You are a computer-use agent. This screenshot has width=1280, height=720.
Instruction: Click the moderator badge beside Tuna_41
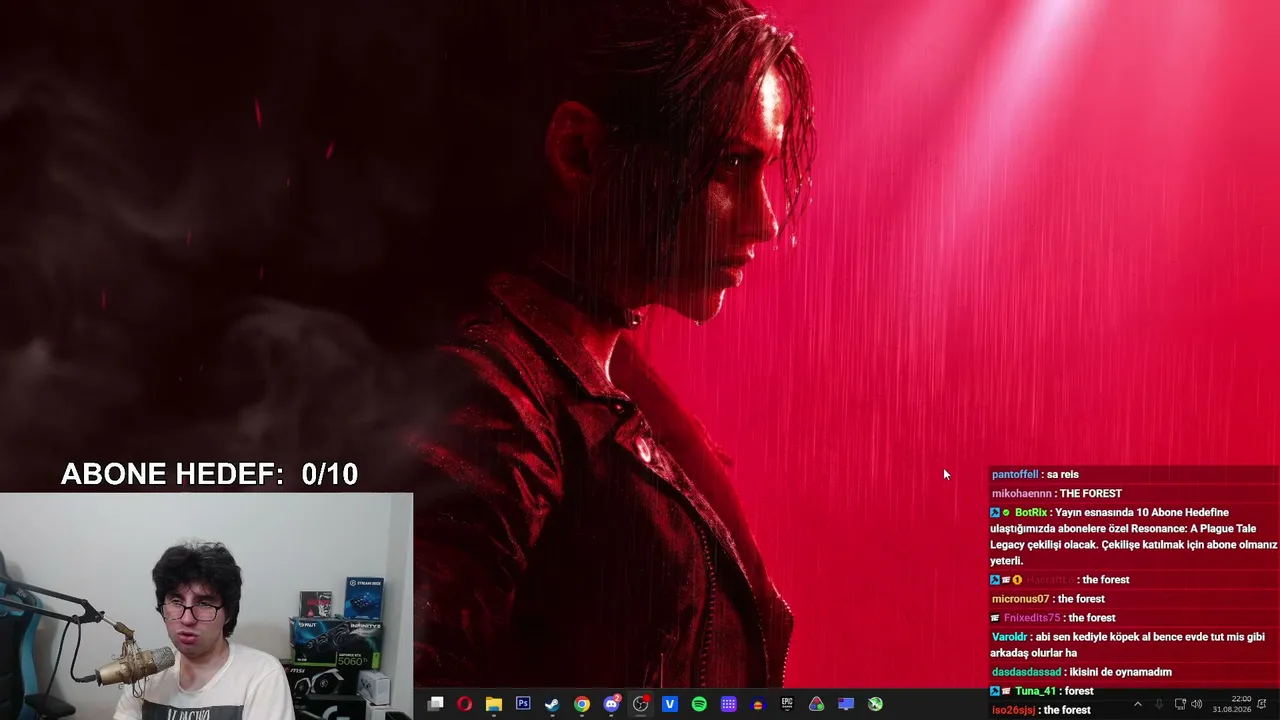pyautogui.click(x=995, y=691)
